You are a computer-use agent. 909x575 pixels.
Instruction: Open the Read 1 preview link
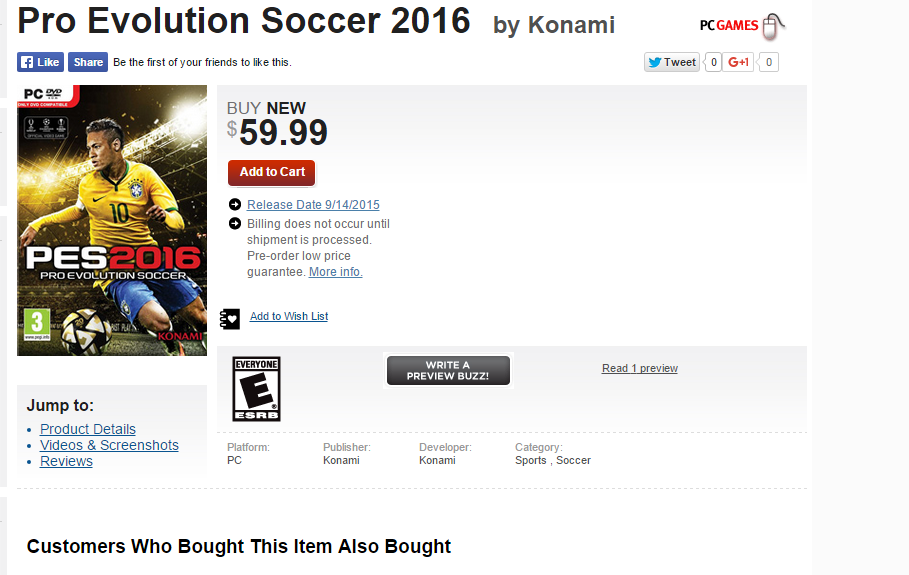tap(640, 369)
